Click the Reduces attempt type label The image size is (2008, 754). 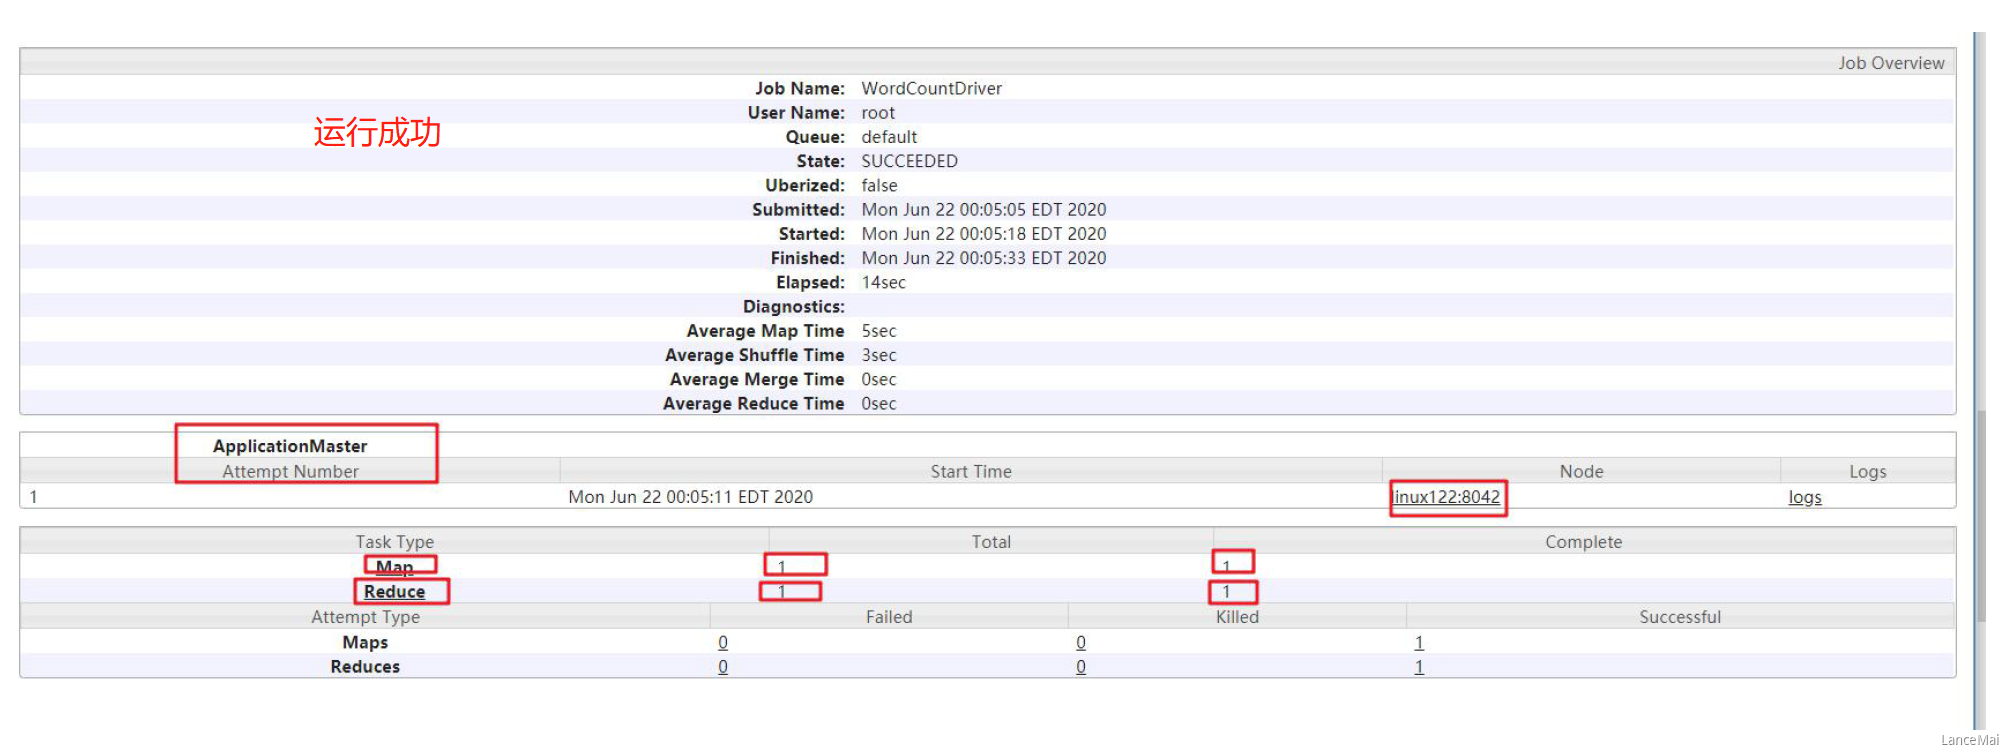point(365,666)
